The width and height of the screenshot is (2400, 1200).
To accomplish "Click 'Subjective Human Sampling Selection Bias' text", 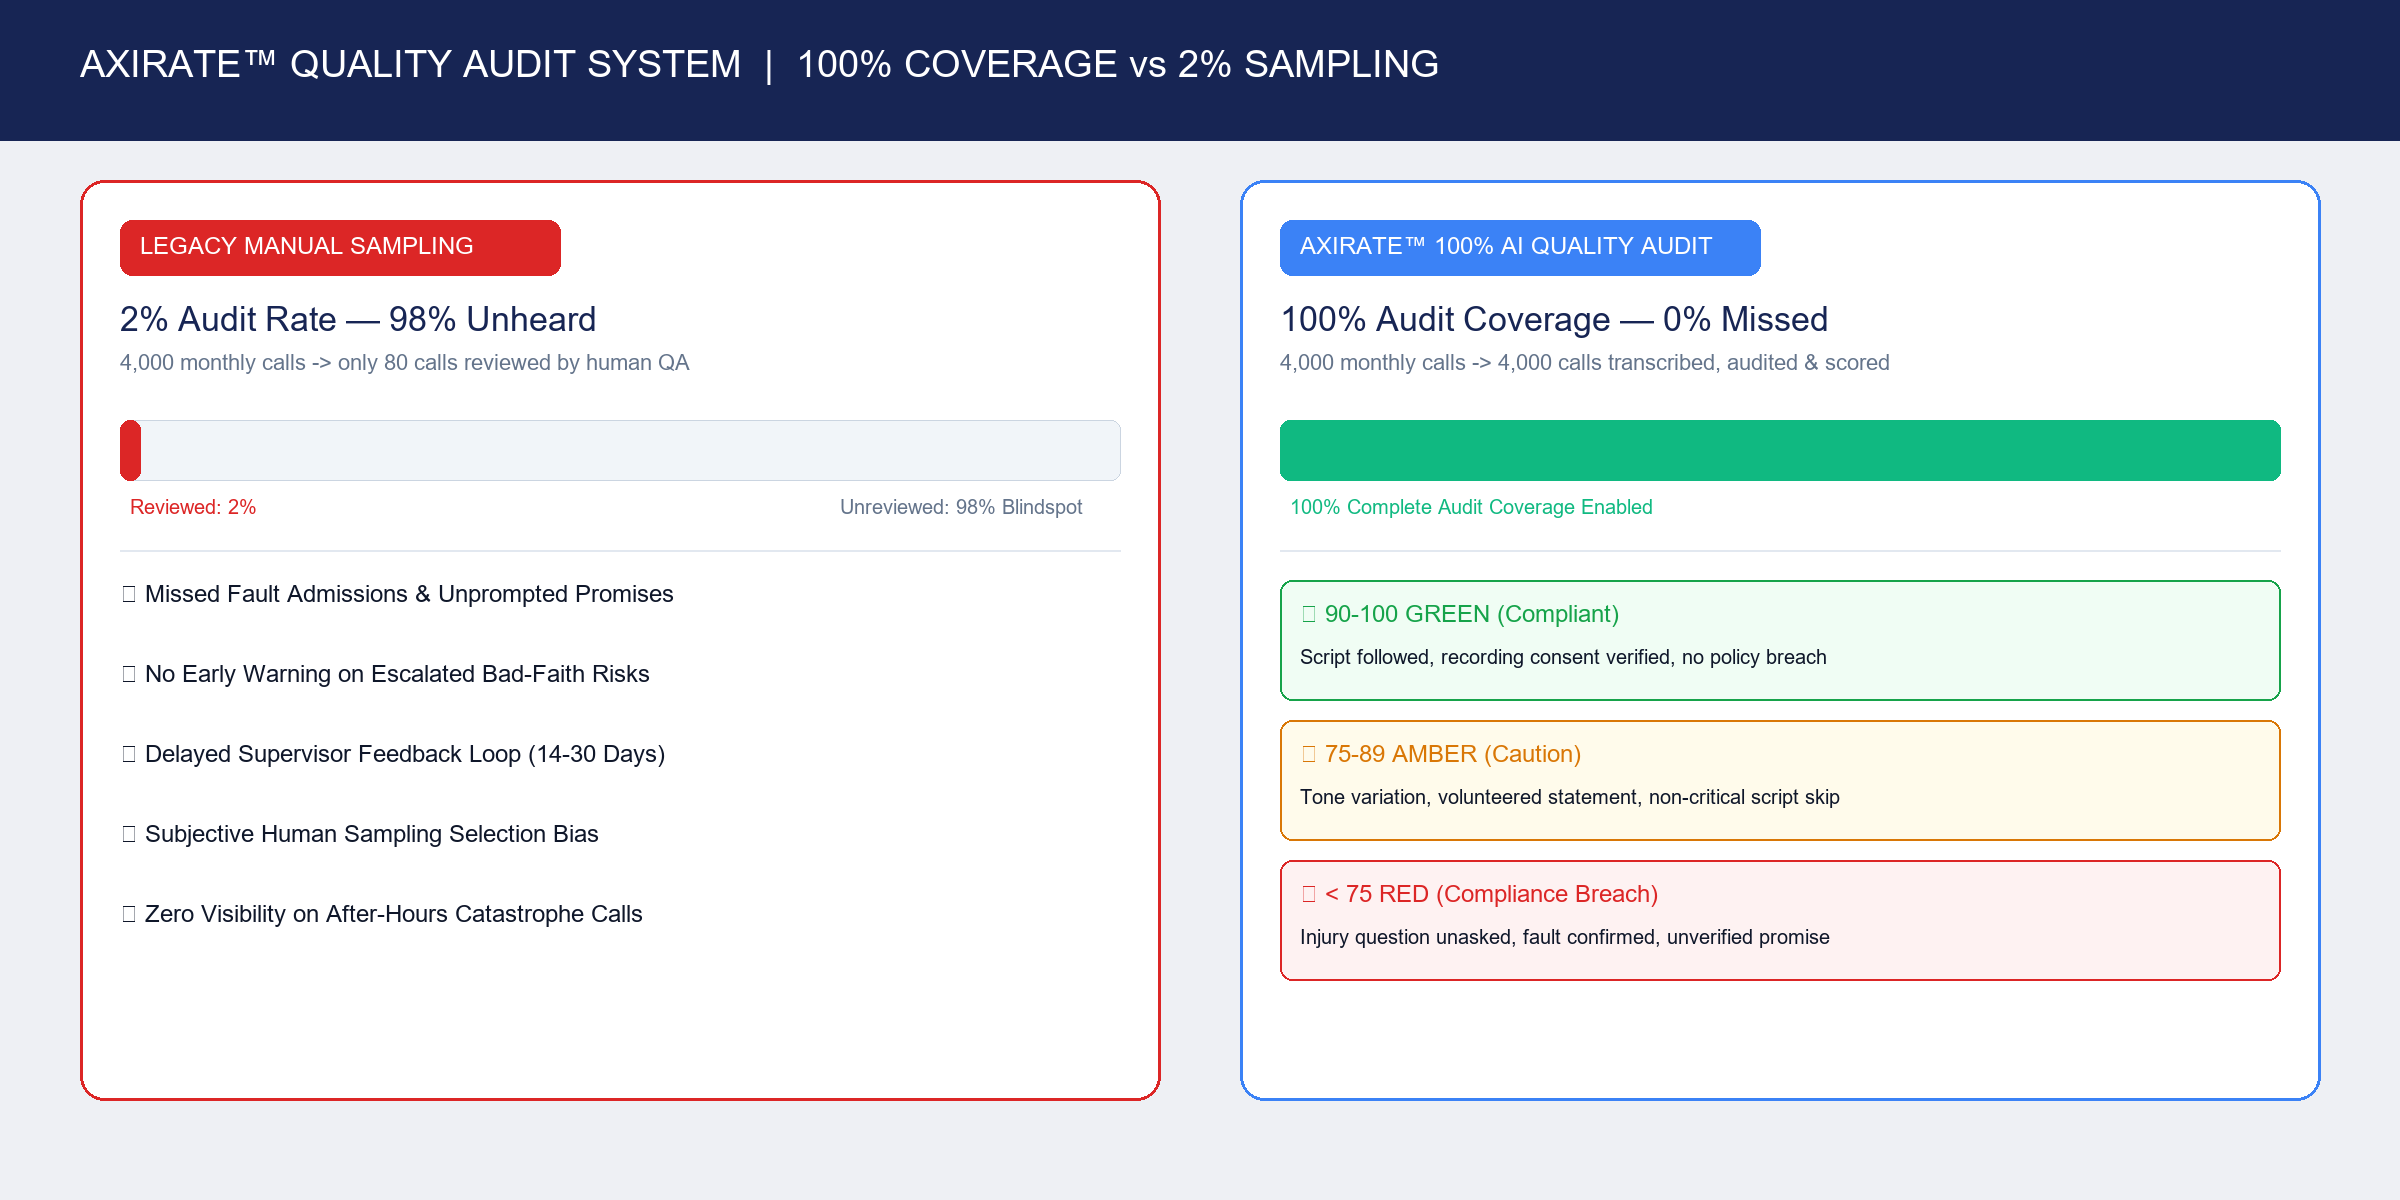I will 372,834.
